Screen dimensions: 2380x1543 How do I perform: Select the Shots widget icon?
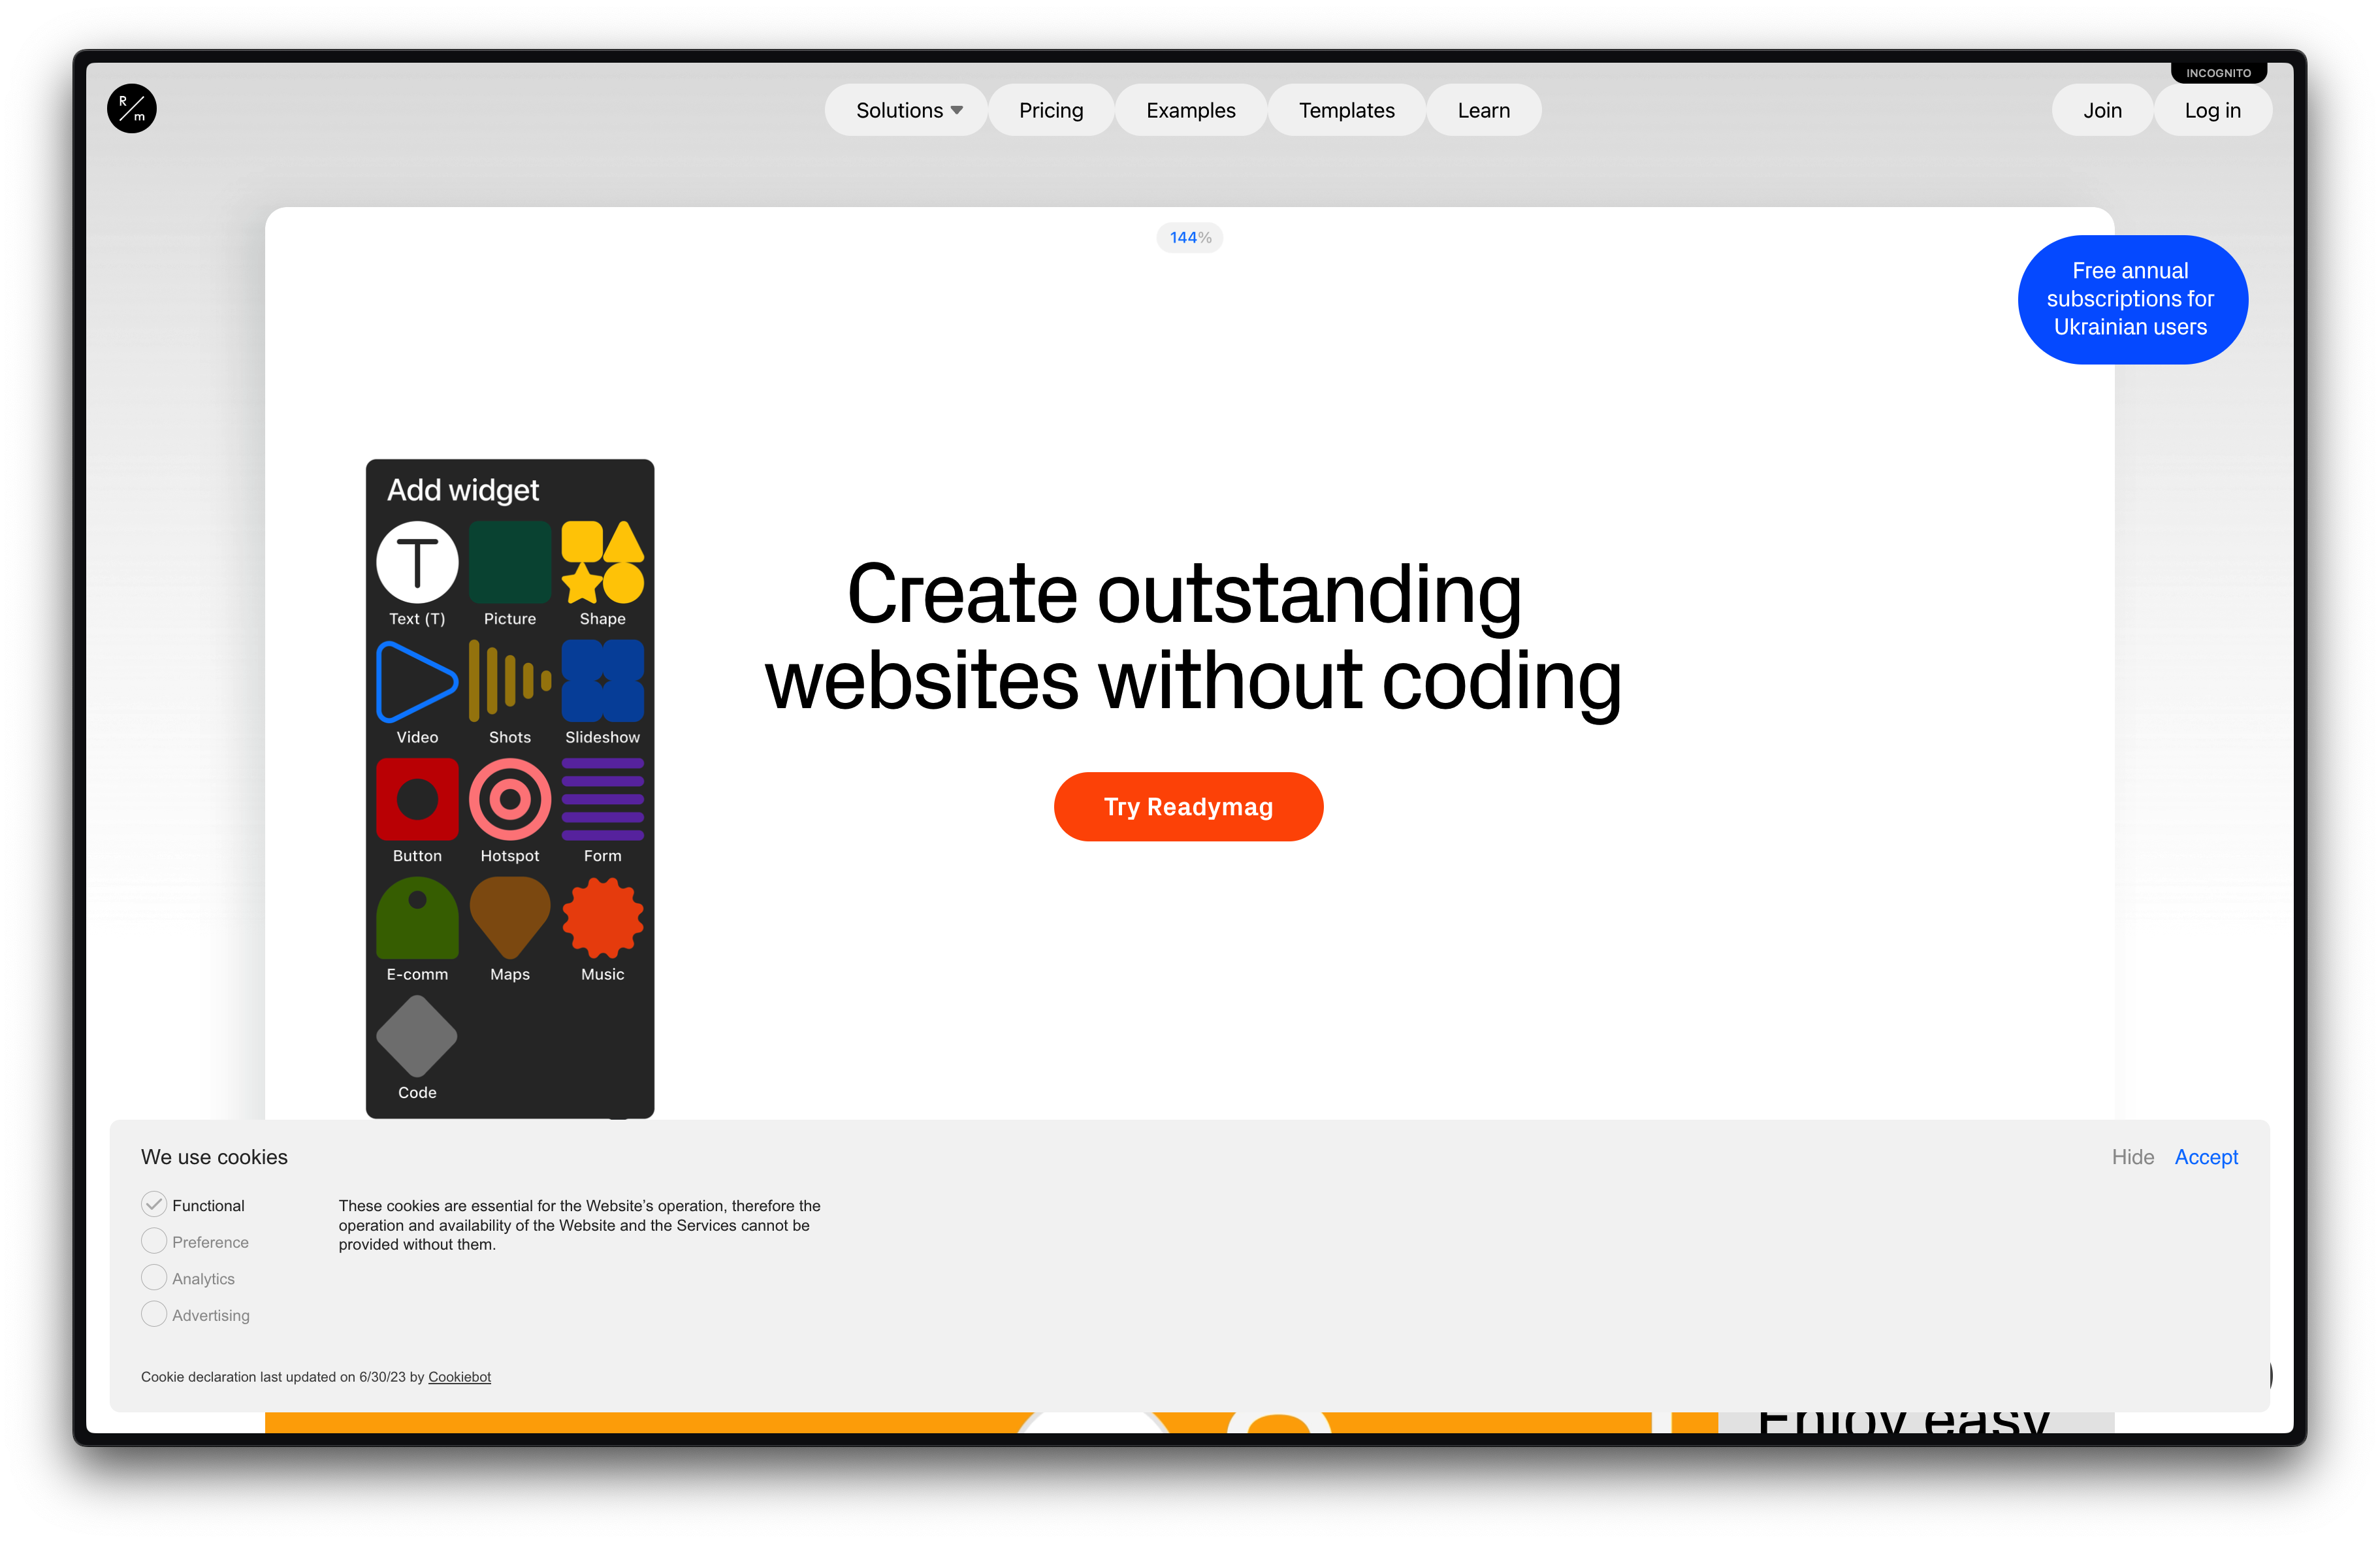510,681
